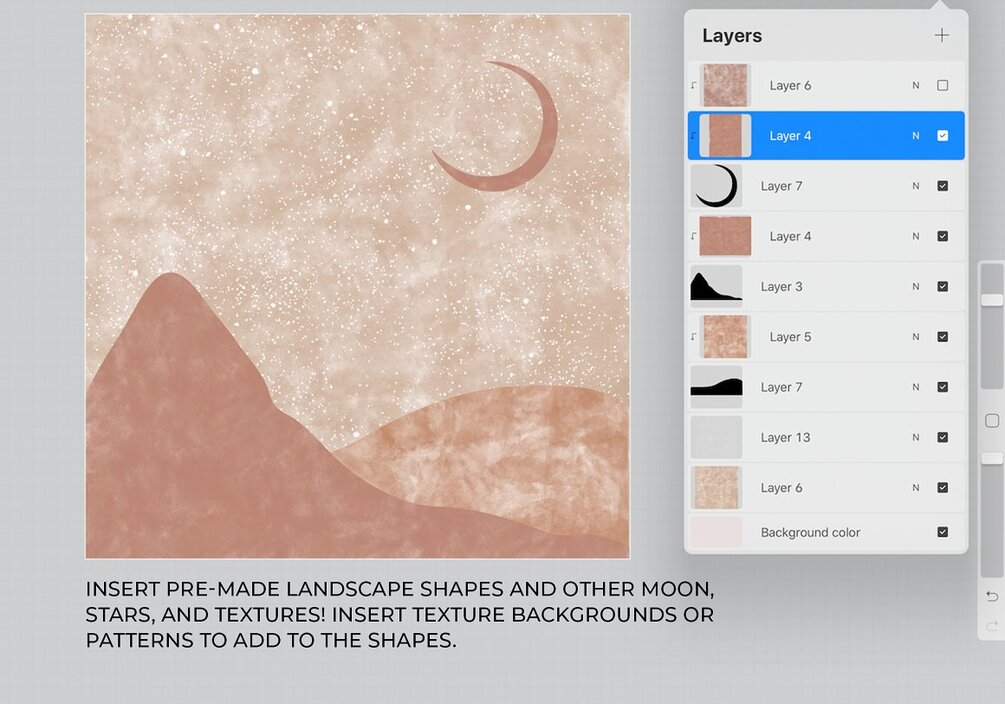Tap the redo arrow in sidebar
This screenshot has width=1005, height=704.
click(x=992, y=626)
